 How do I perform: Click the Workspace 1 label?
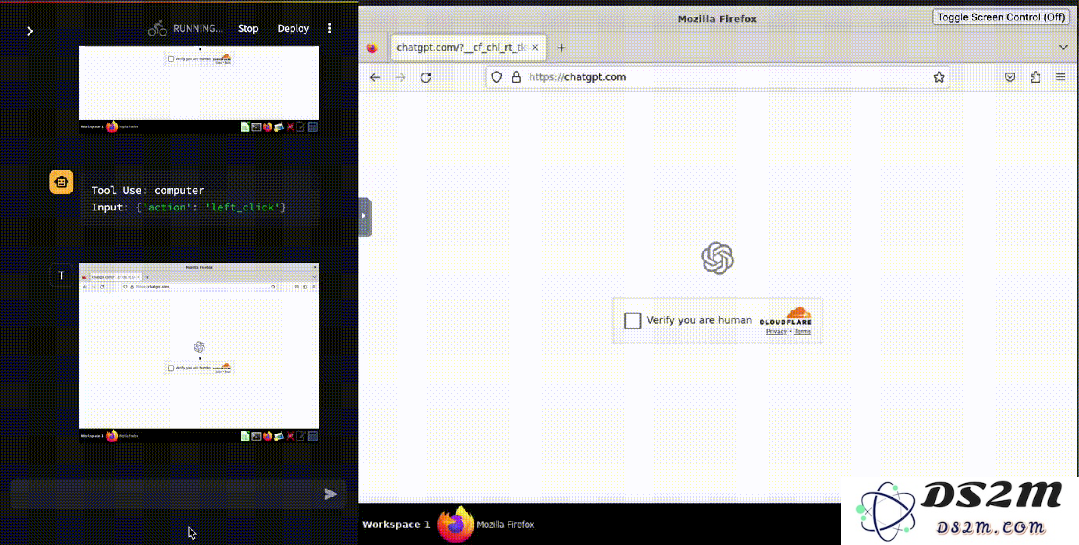coord(396,524)
